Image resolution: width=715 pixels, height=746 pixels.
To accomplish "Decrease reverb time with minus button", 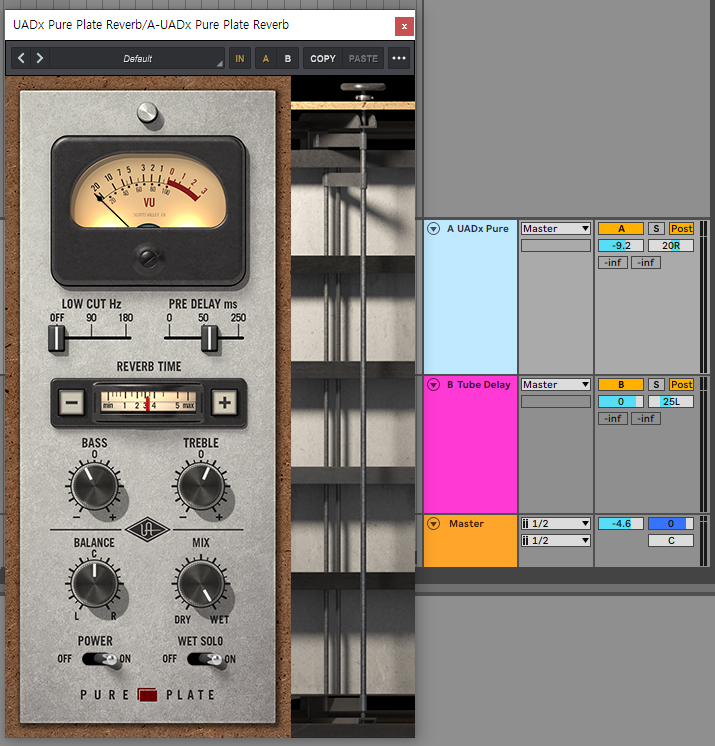I will pyautogui.click(x=72, y=402).
